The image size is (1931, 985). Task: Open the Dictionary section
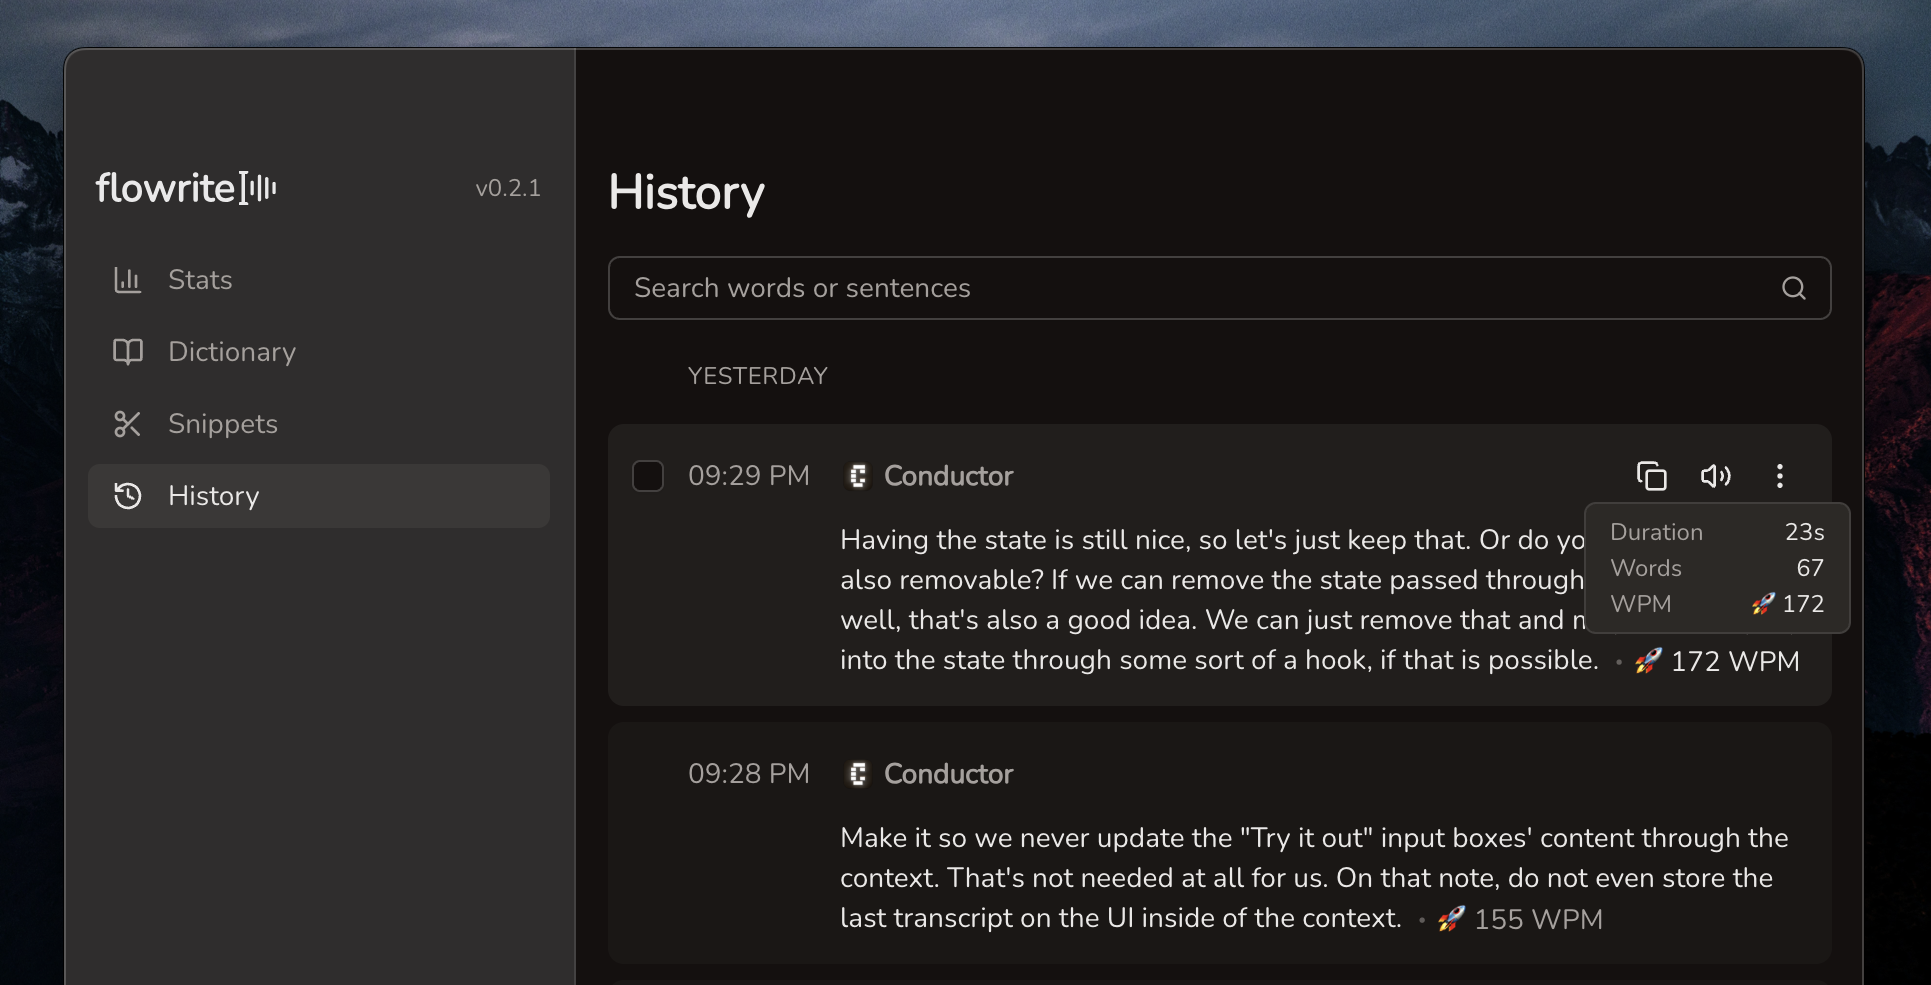click(231, 351)
